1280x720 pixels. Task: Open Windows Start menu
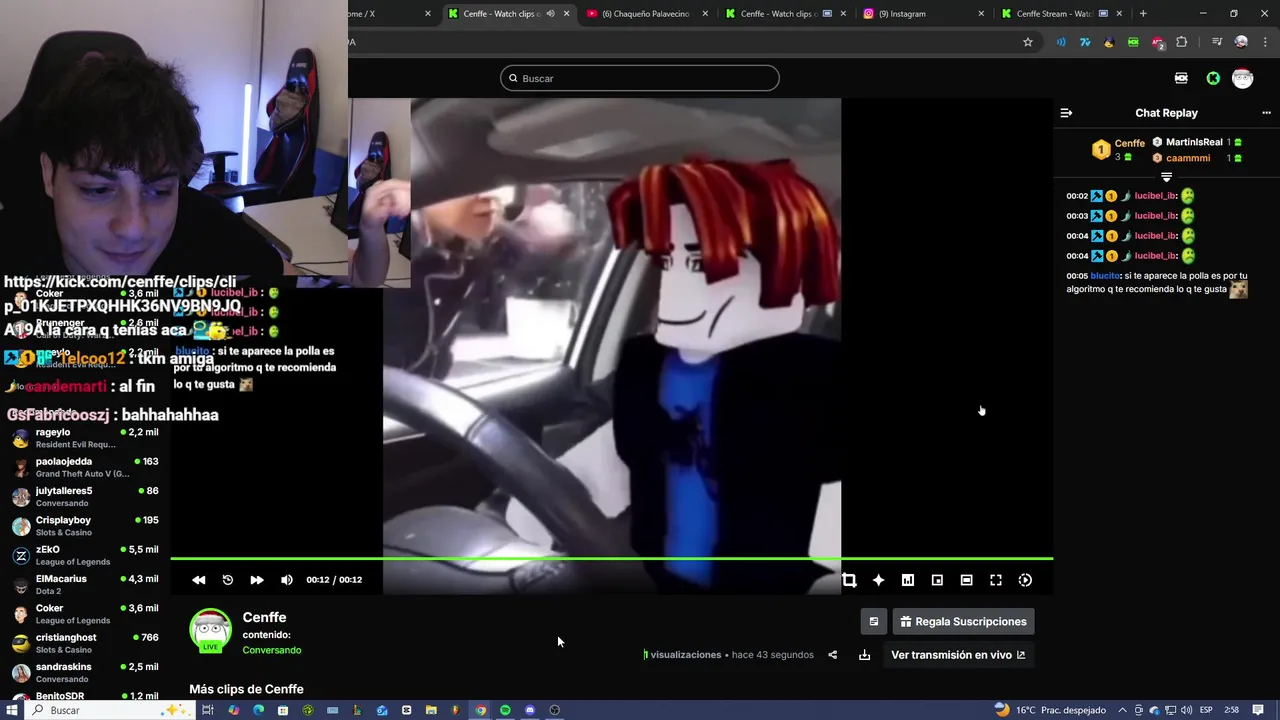[x=12, y=710]
